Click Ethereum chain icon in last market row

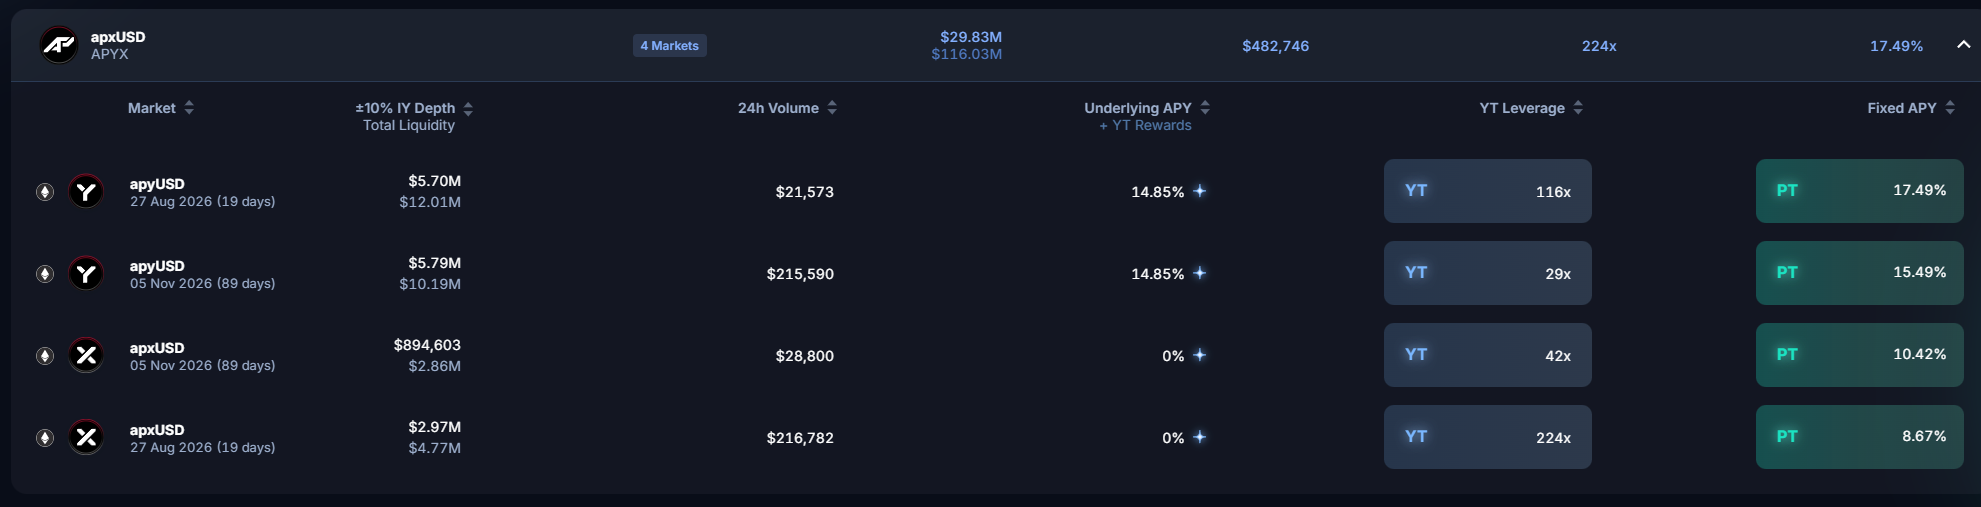(x=45, y=438)
